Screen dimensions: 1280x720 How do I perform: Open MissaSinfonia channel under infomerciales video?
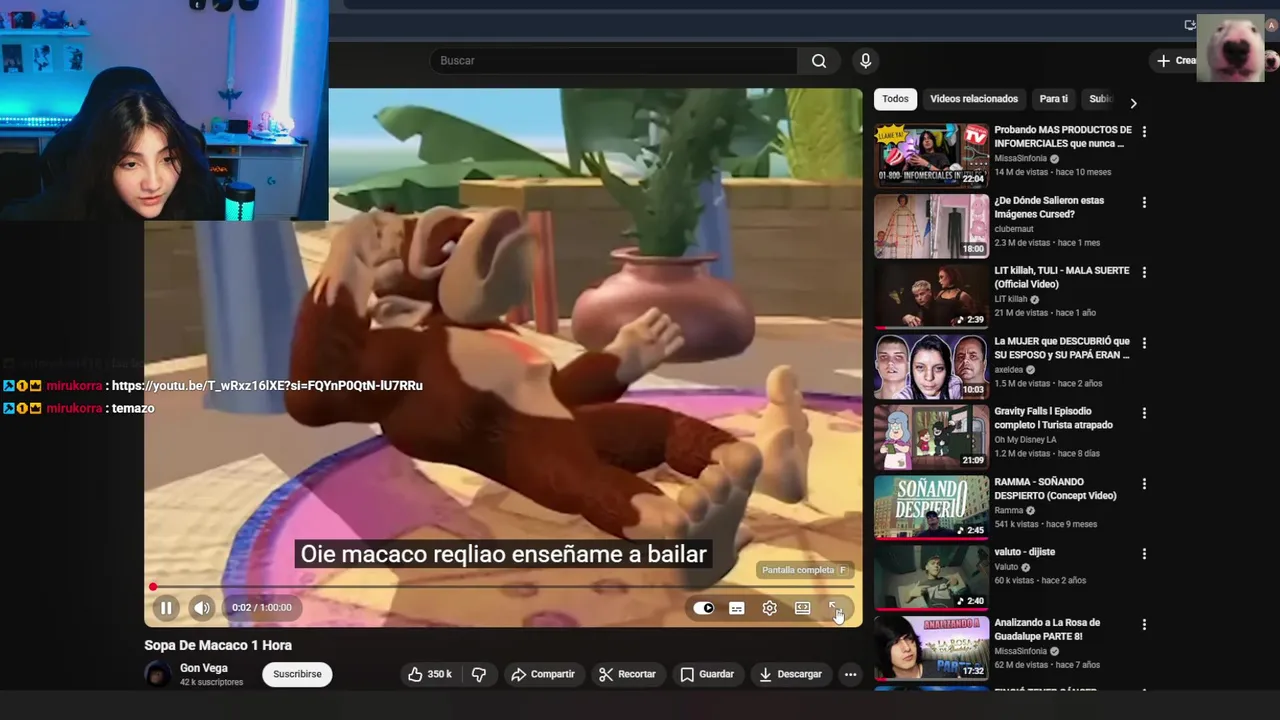pyautogui.click(x=1020, y=158)
